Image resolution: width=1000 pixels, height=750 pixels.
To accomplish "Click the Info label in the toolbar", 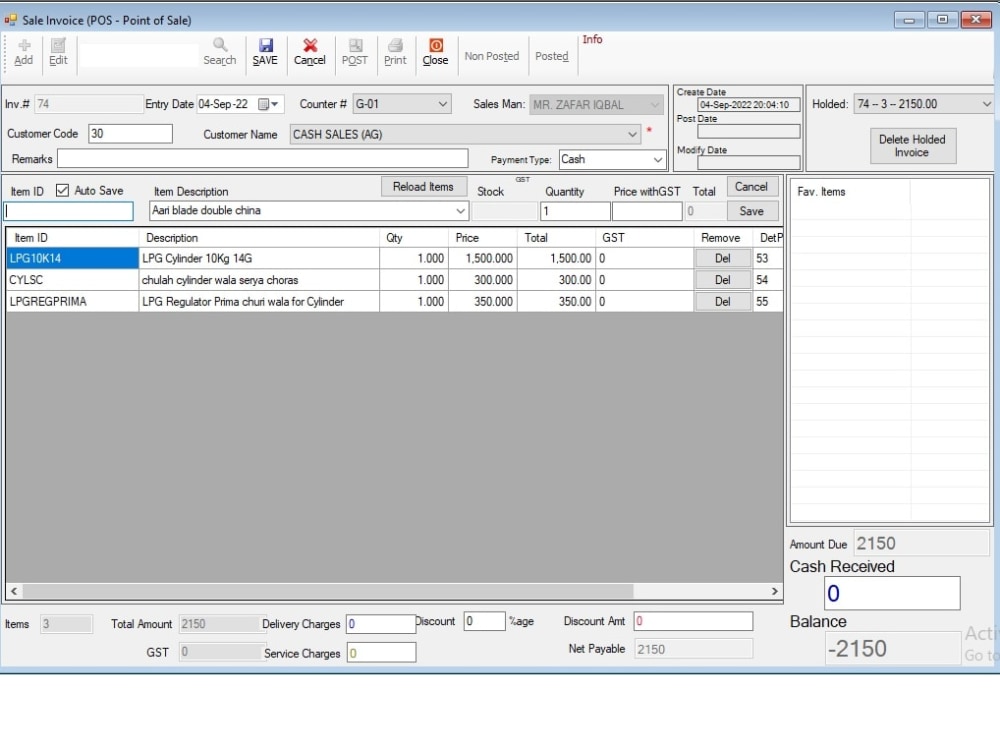I will [x=592, y=39].
